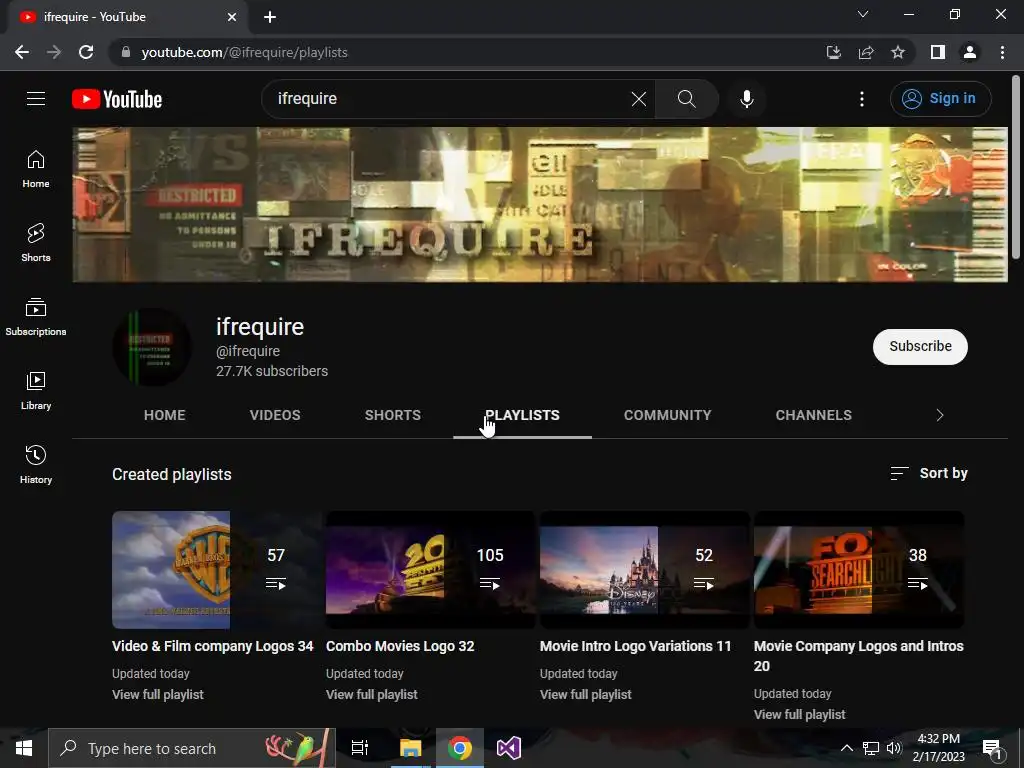Open Windows Start menu

(x=24, y=748)
